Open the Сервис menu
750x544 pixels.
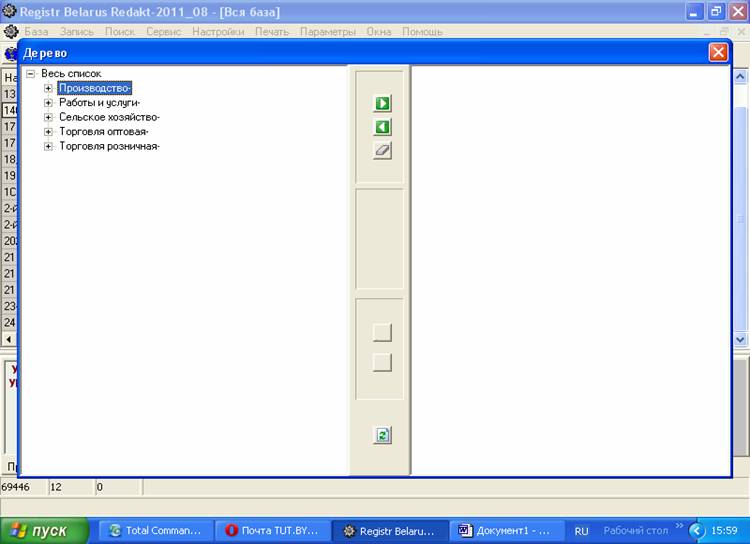tap(163, 32)
